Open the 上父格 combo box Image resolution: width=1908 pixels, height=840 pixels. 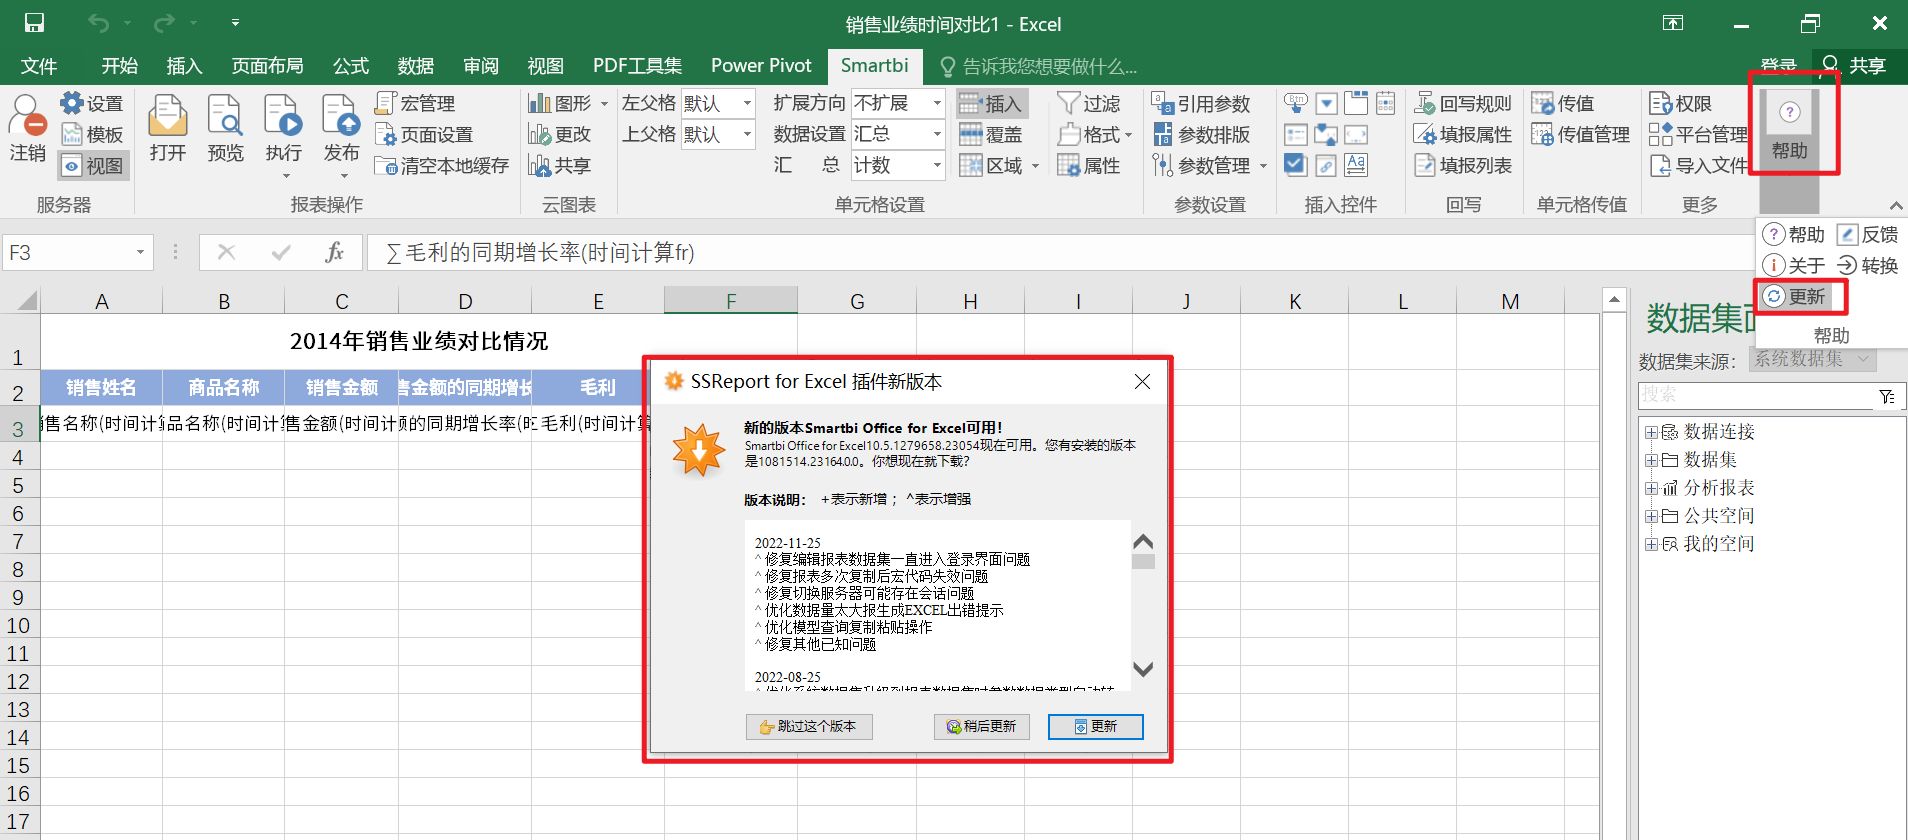click(718, 134)
